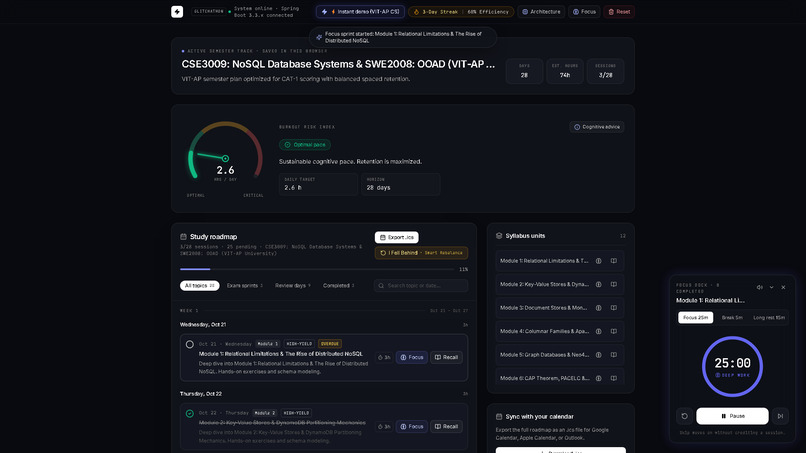The height and width of the screenshot is (453, 806).
Task: Click book icon for Module 6 syllabus unit
Action: [x=614, y=378]
